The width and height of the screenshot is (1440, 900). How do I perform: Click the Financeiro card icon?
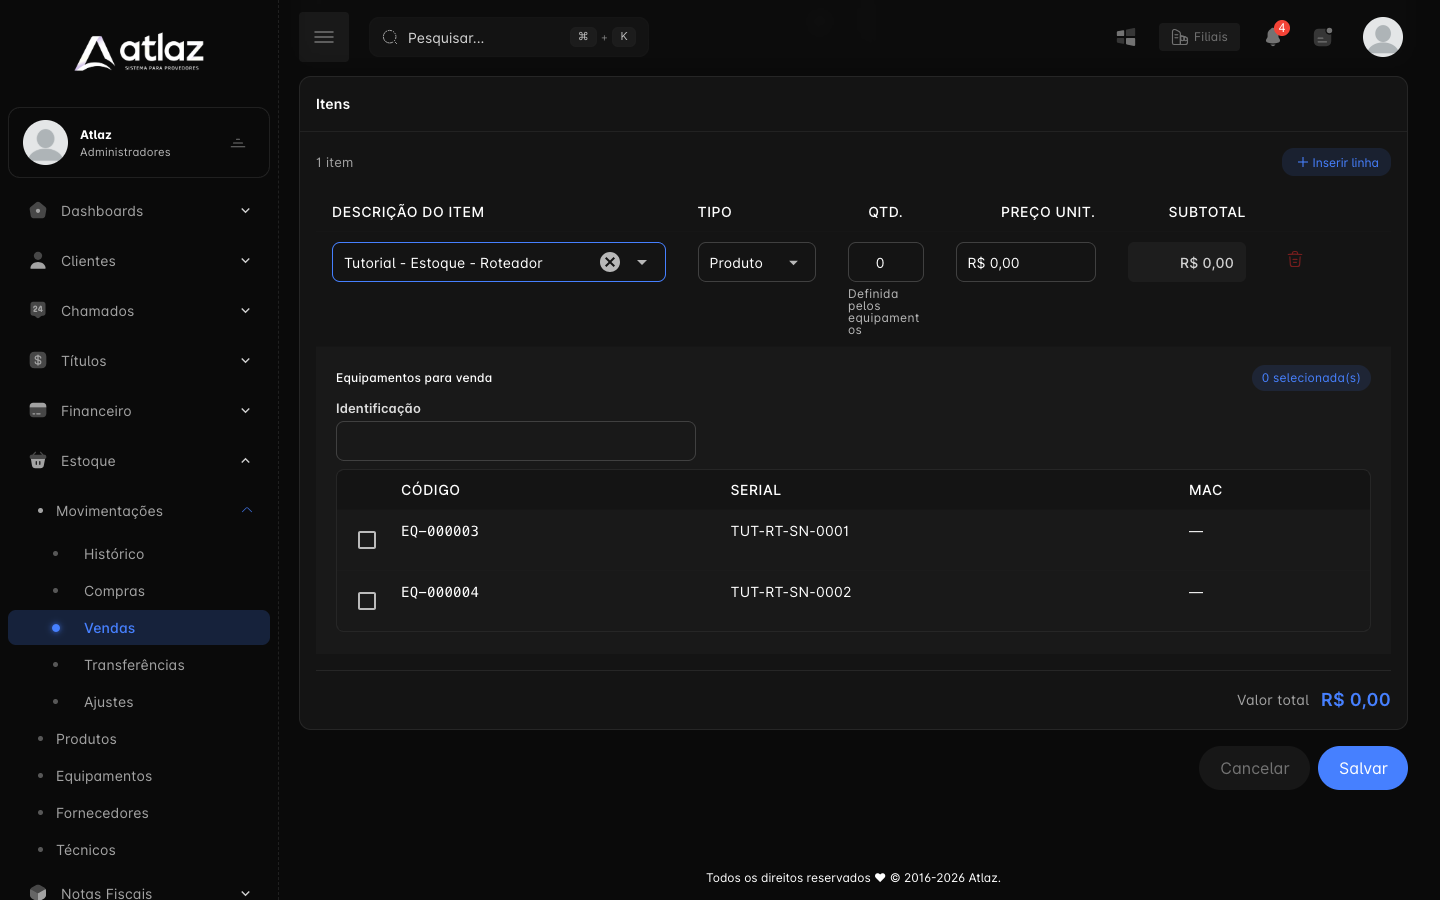38,410
